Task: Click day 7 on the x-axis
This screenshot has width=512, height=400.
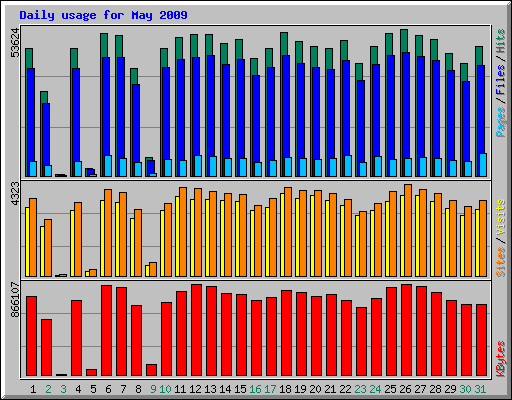Action: [x=123, y=389]
